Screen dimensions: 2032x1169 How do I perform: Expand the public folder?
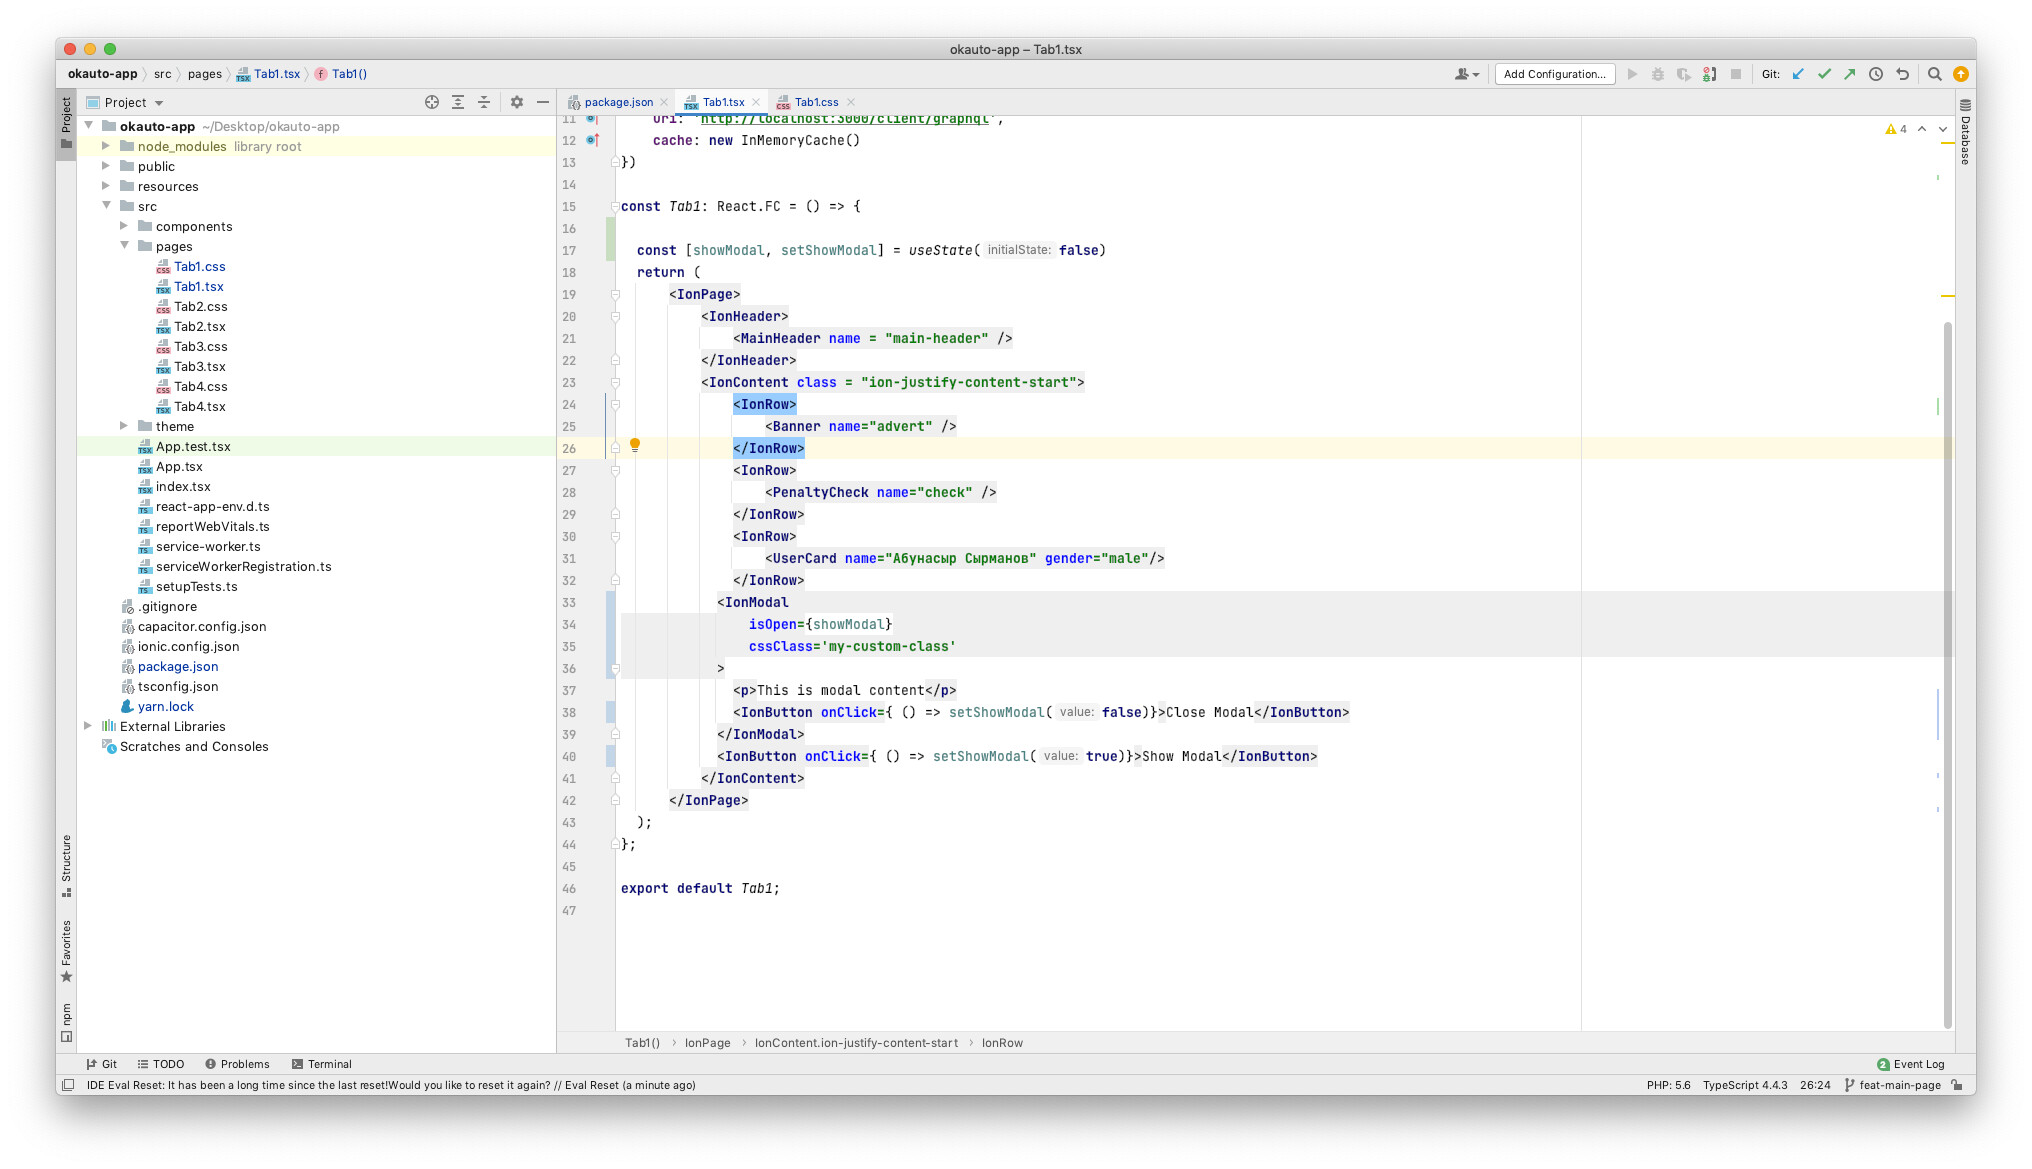[106, 166]
